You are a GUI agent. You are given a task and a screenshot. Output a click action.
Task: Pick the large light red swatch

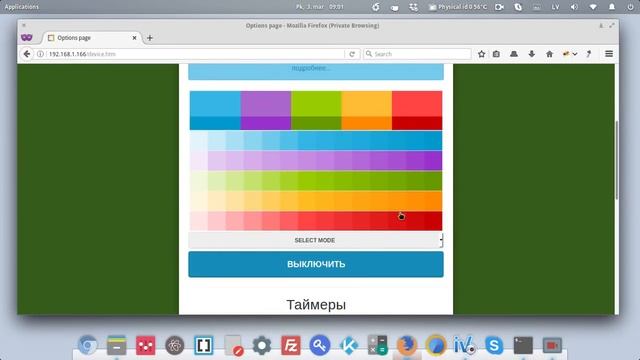pyautogui.click(x=417, y=104)
